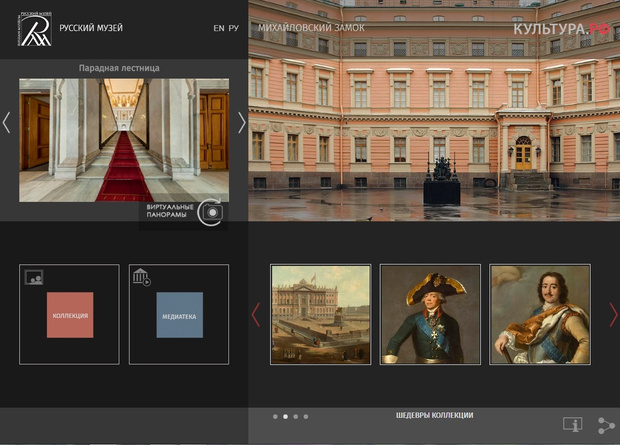The width and height of the screenshot is (620, 445).
Task: Open the Коллекция section
Action: click(70, 315)
